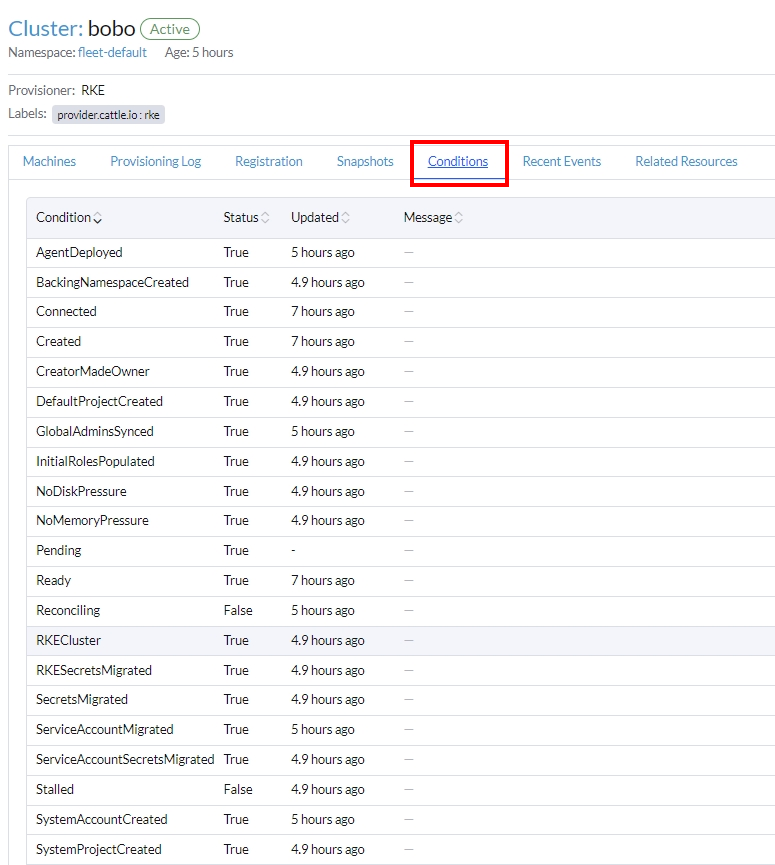The height and width of the screenshot is (865, 775).
Task: Click the Active status badge
Action: click(170, 29)
